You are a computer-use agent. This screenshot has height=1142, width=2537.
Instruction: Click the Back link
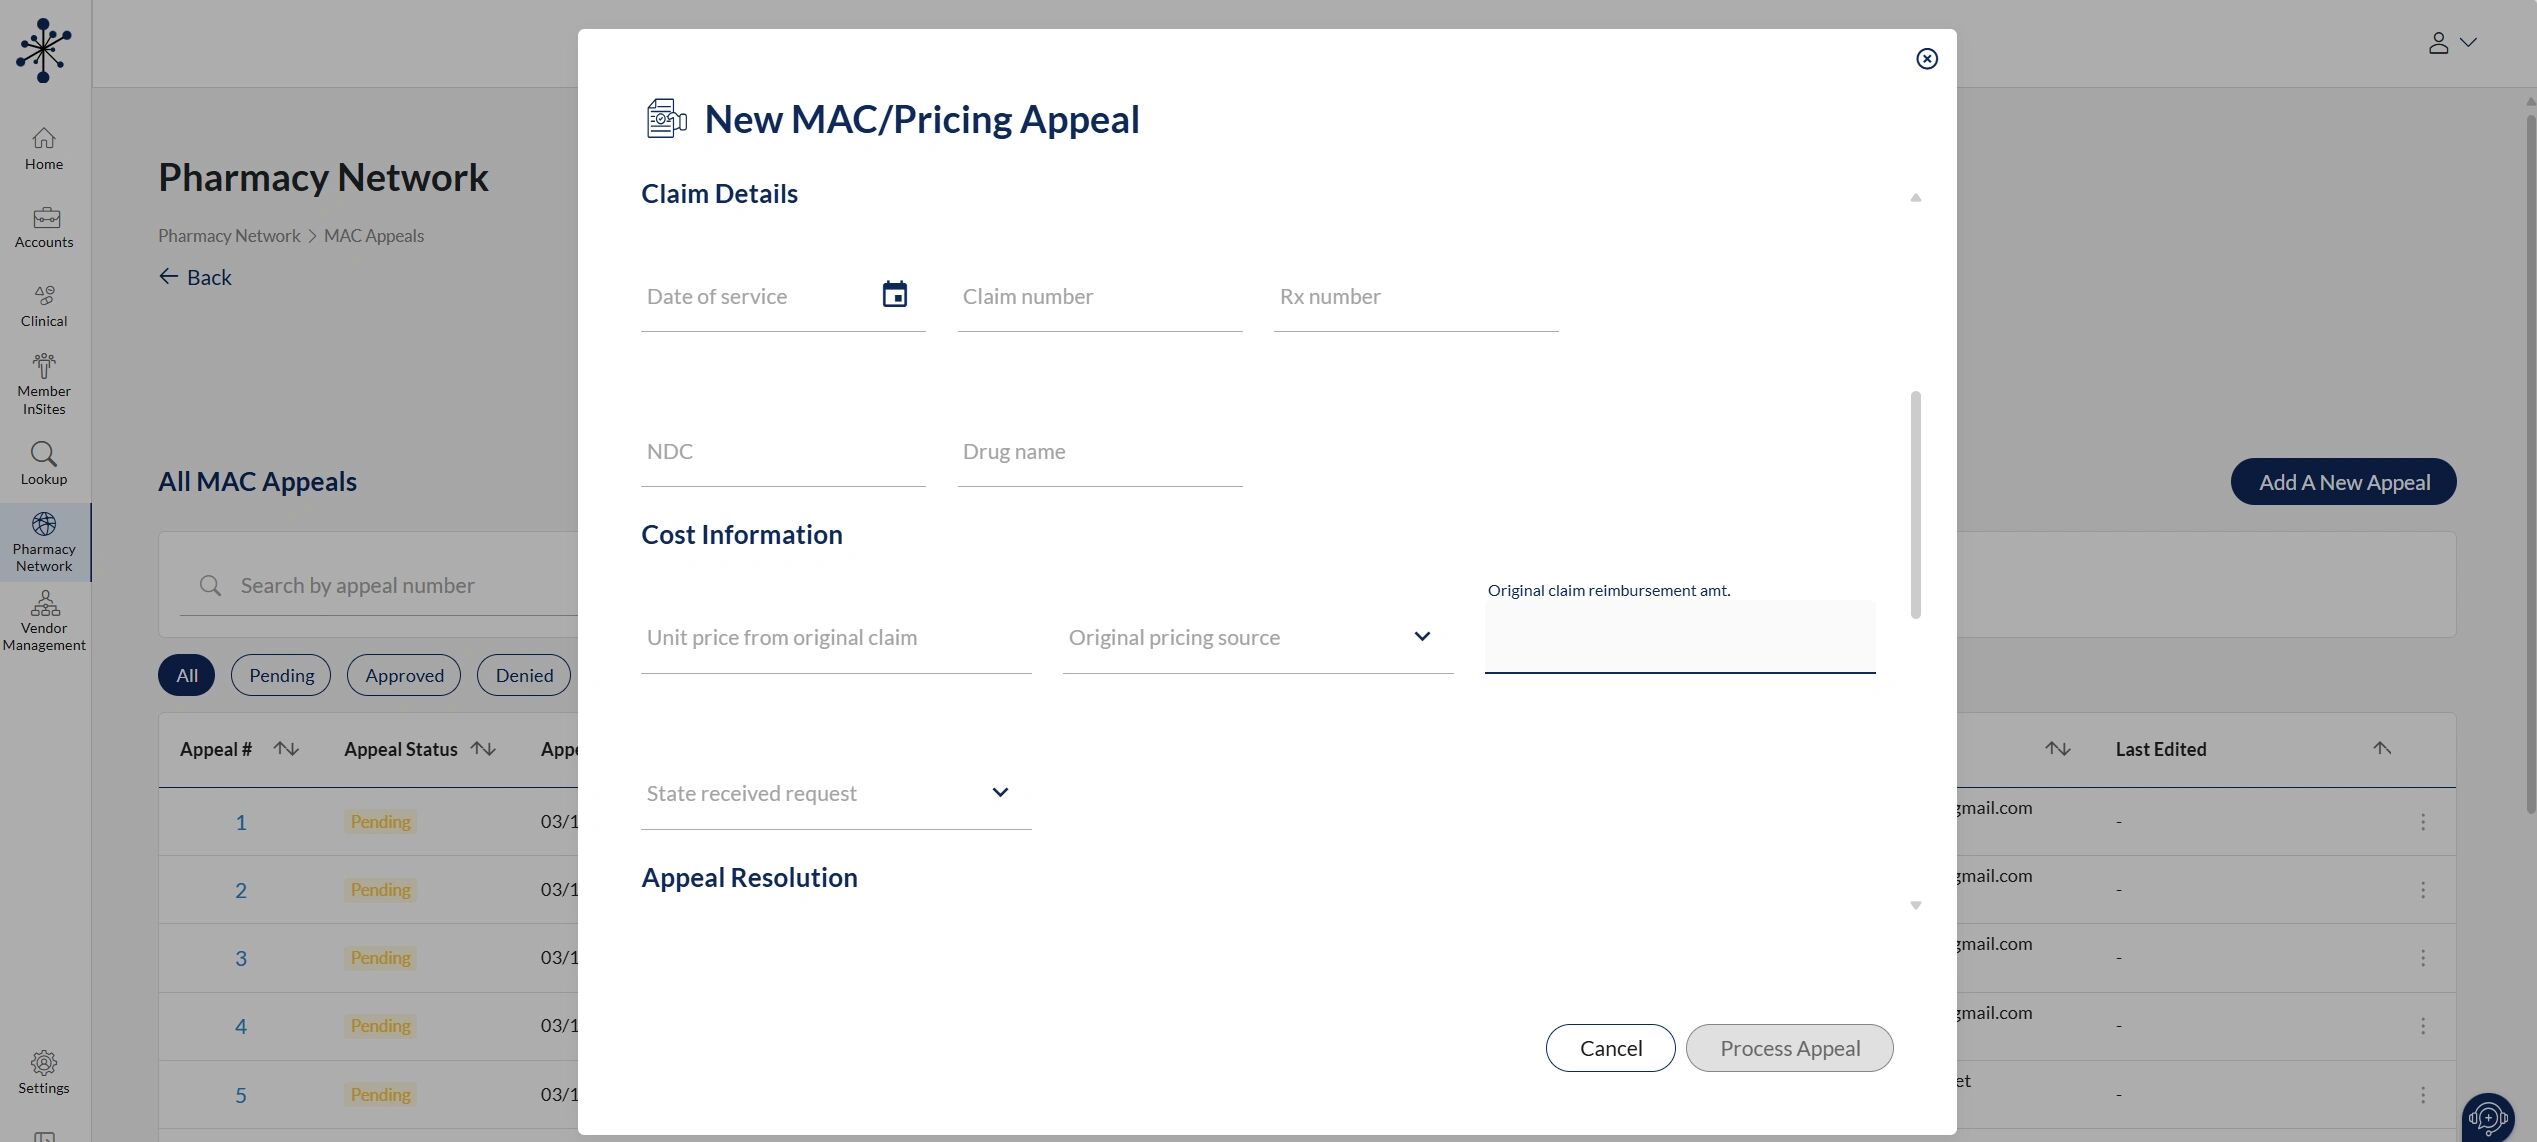[195, 277]
